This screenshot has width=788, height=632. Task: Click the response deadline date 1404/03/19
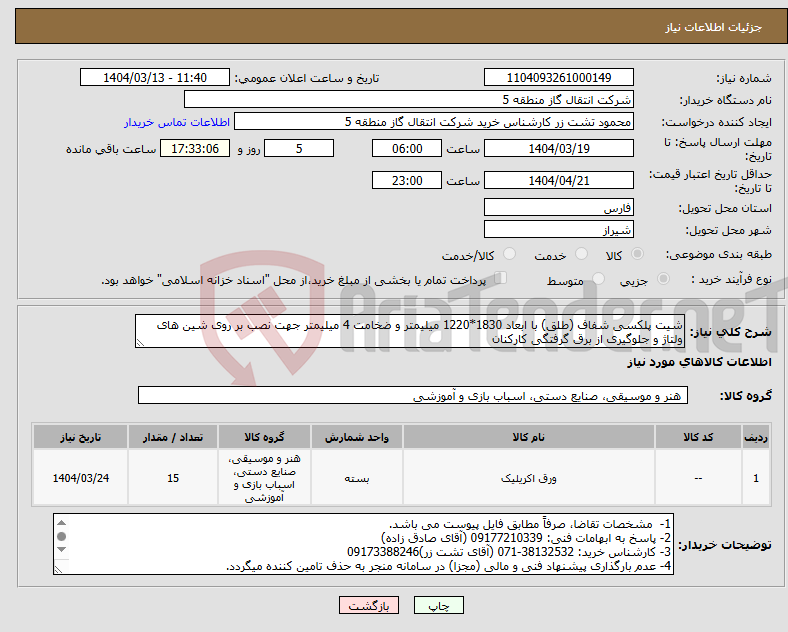click(558, 148)
